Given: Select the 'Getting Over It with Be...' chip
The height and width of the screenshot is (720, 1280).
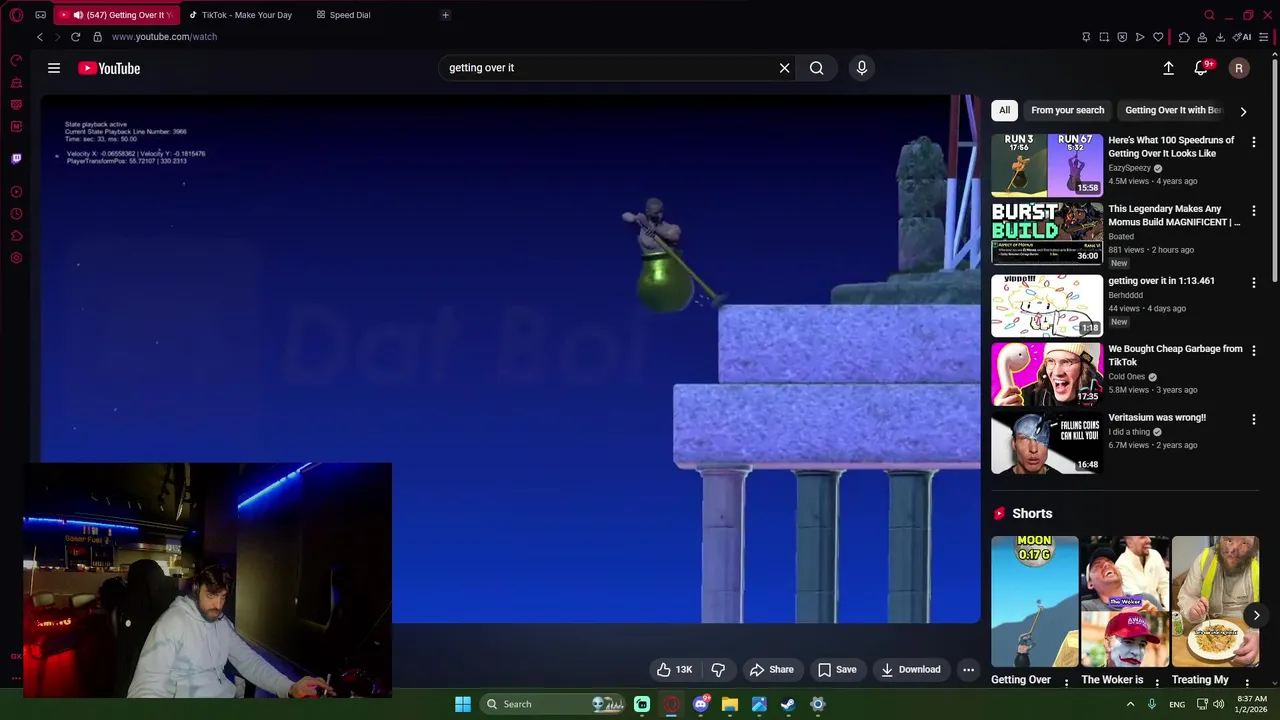Looking at the screenshot, I should click(x=1173, y=110).
